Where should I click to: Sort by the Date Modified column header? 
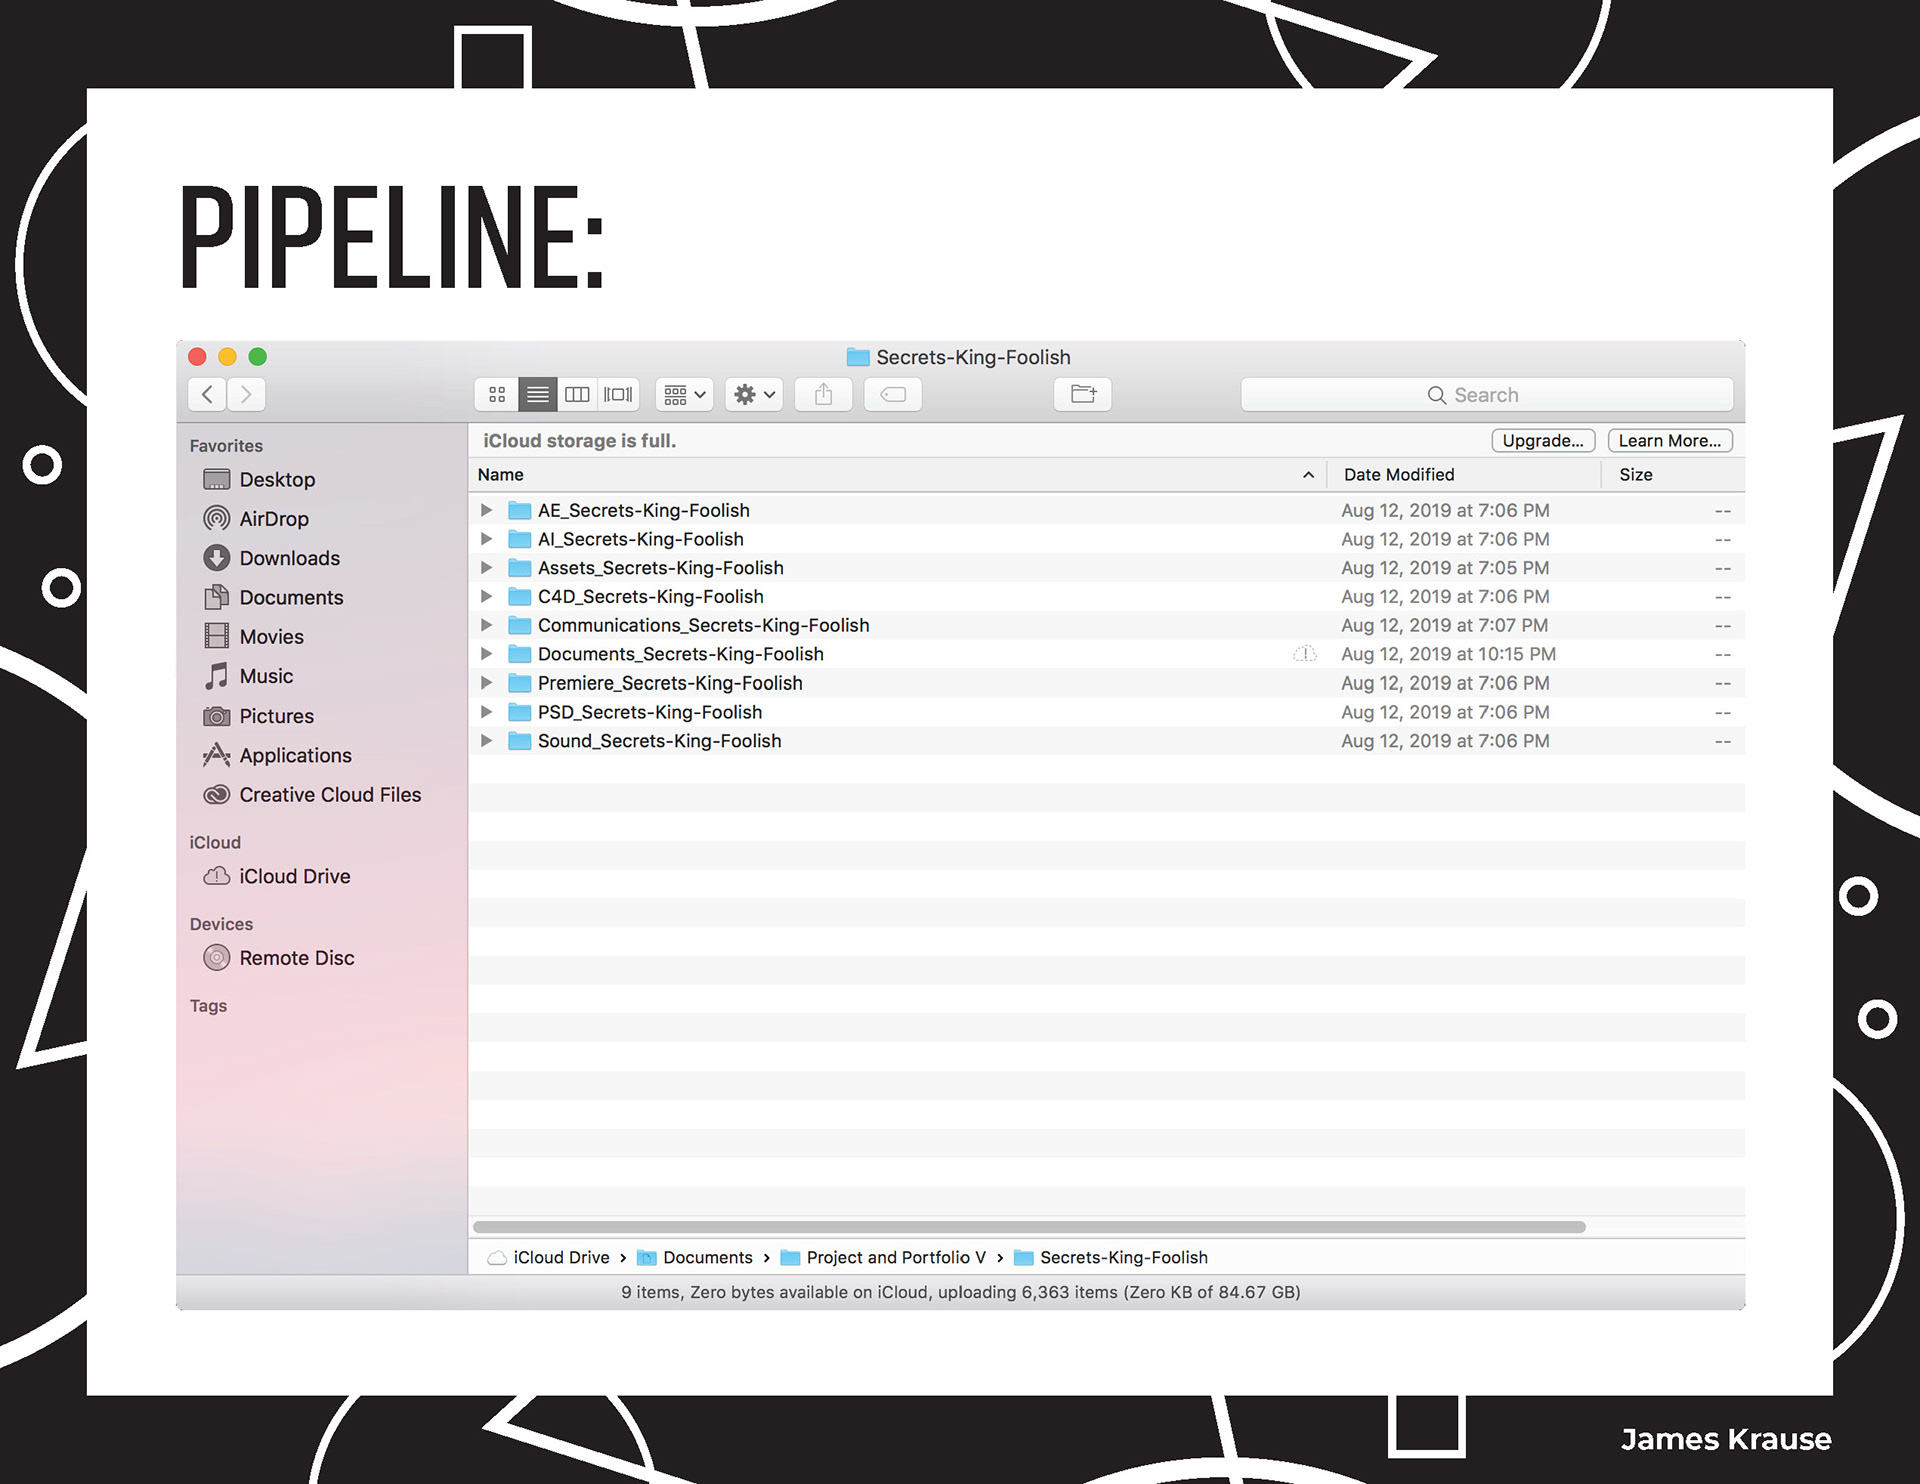click(1398, 475)
